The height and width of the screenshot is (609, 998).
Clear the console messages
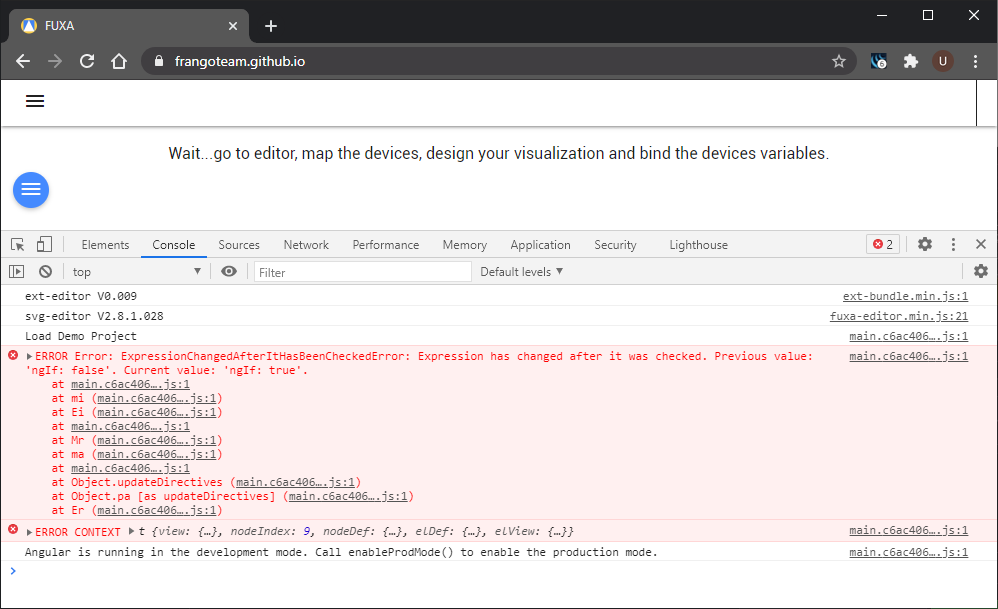coord(45,271)
